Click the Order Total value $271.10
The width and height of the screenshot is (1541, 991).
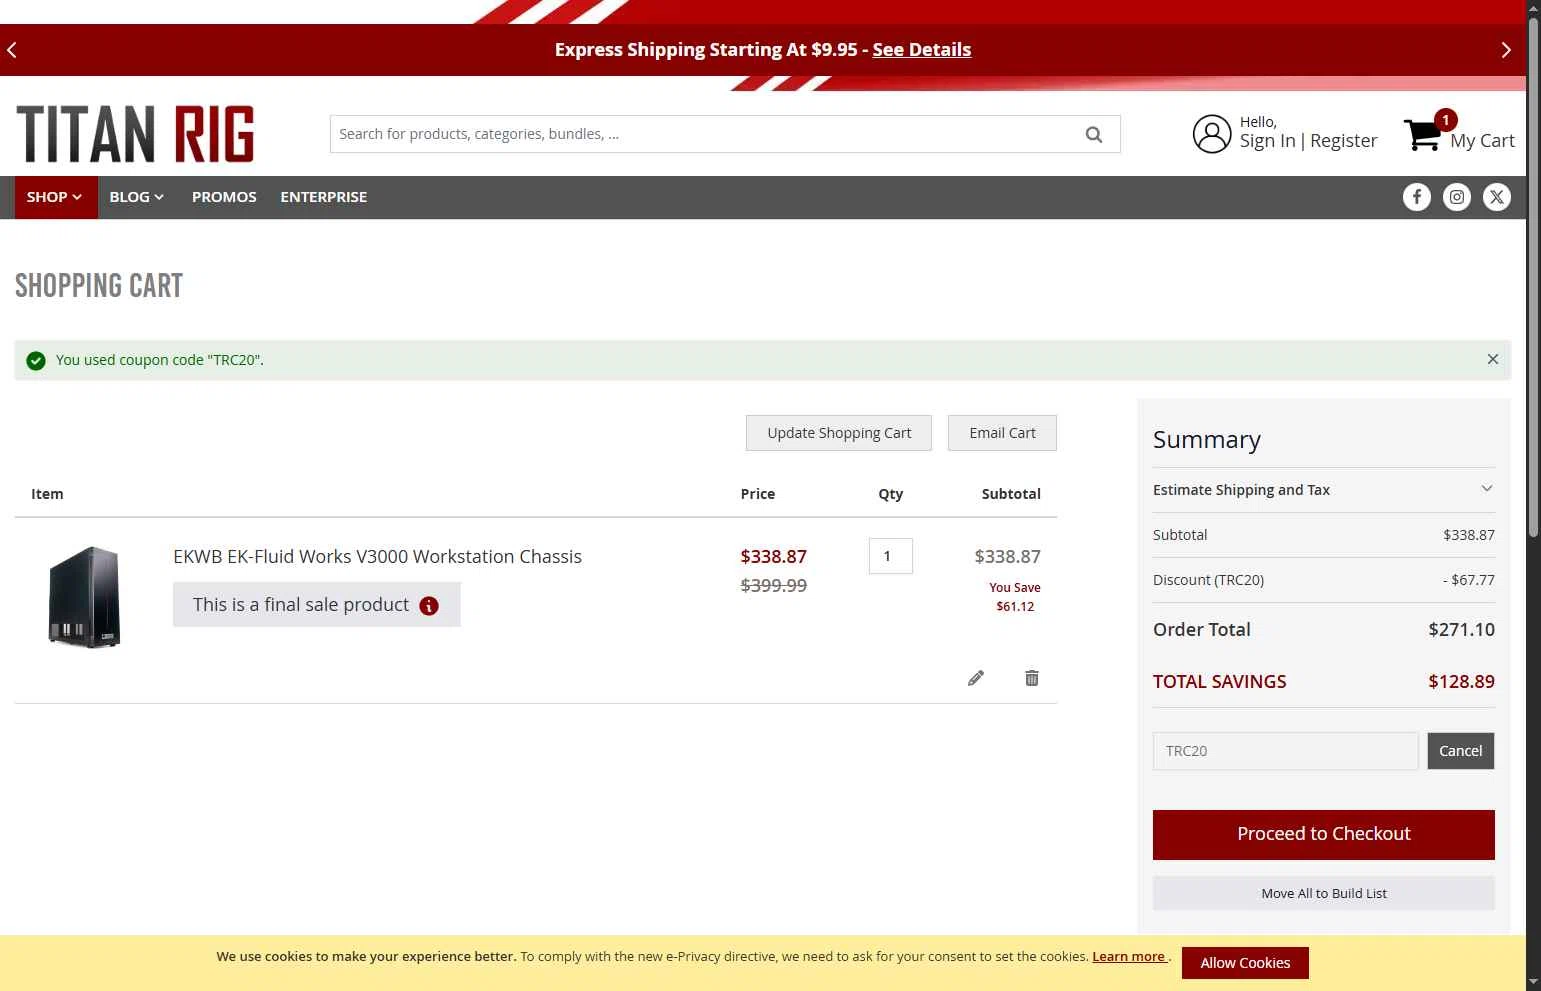click(x=1461, y=630)
